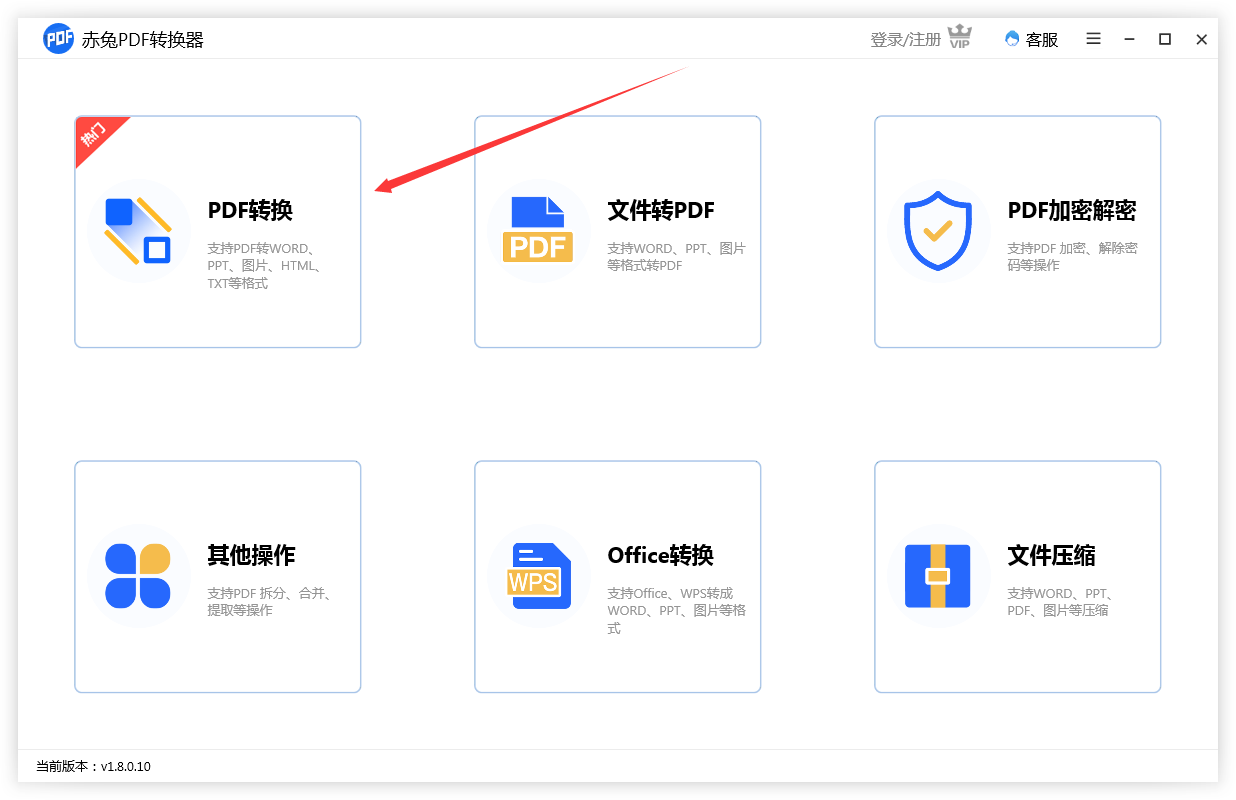This screenshot has height=800, width=1236.
Task: Click the PDF转换 blue squares icon
Action: pyautogui.click(x=138, y=231)
